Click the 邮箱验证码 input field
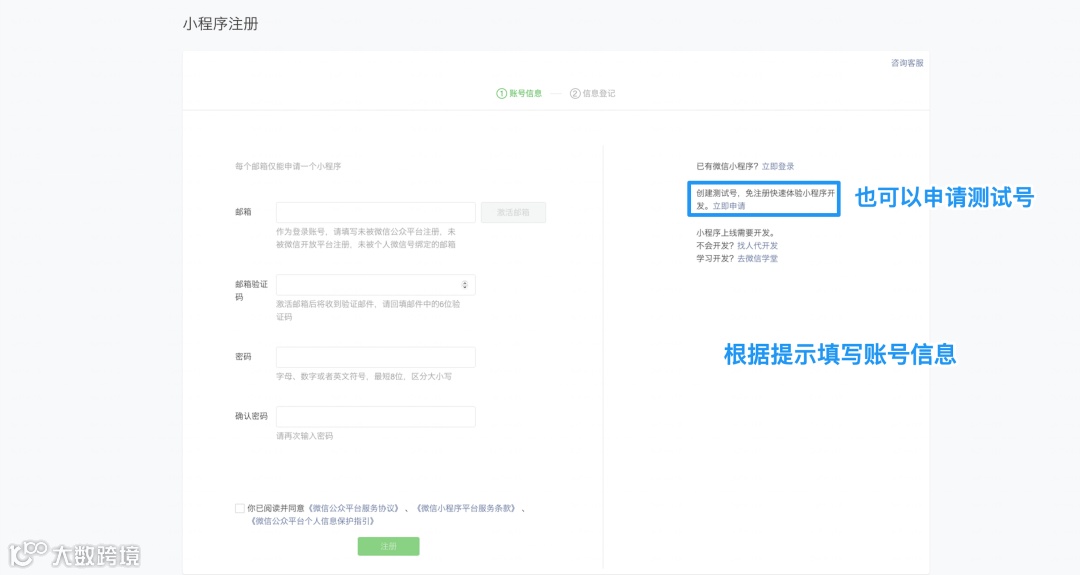This screenshot has width=1080, height=575. click(x=375, y=284)
